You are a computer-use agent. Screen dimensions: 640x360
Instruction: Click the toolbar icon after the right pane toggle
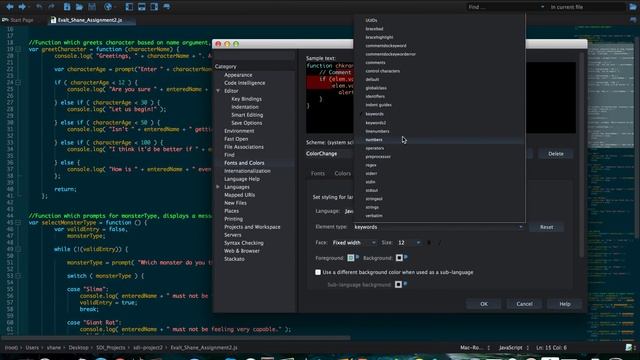click(x=167, y=7)
